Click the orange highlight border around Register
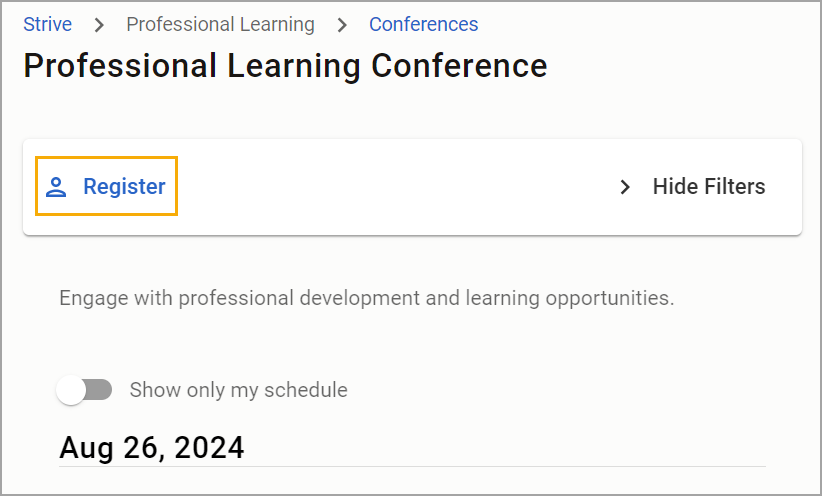822x496 pixels. click(x=106, y=157)
